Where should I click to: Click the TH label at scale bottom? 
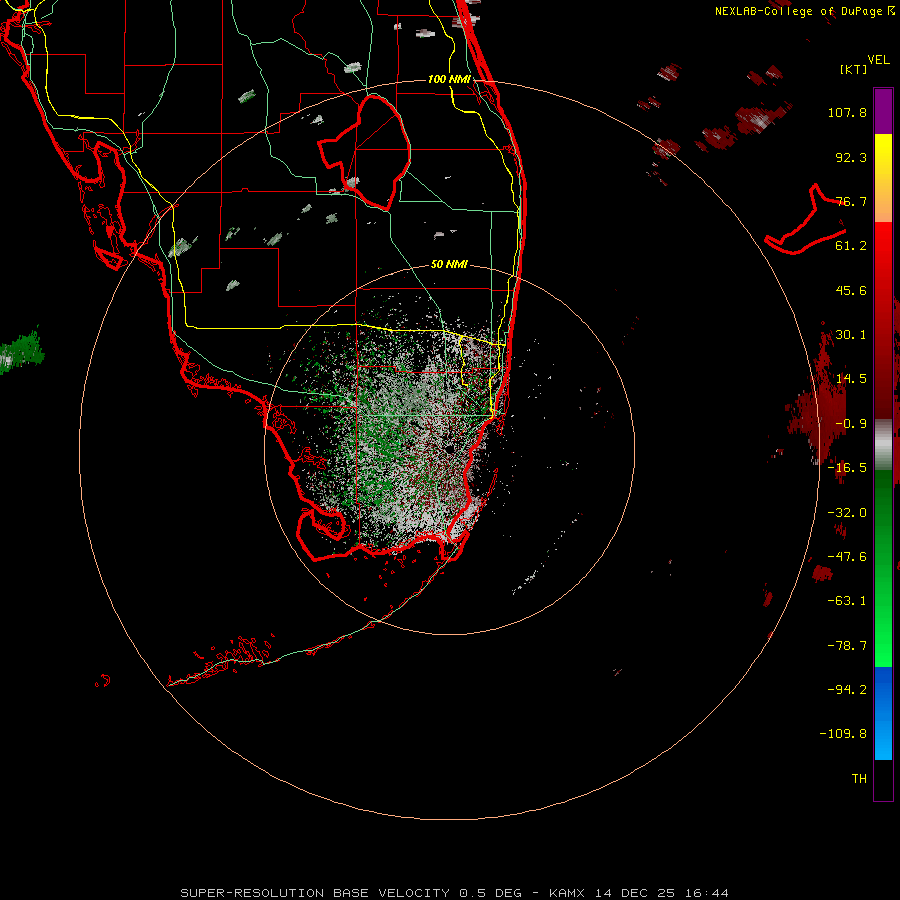click(x=859, y=779)
